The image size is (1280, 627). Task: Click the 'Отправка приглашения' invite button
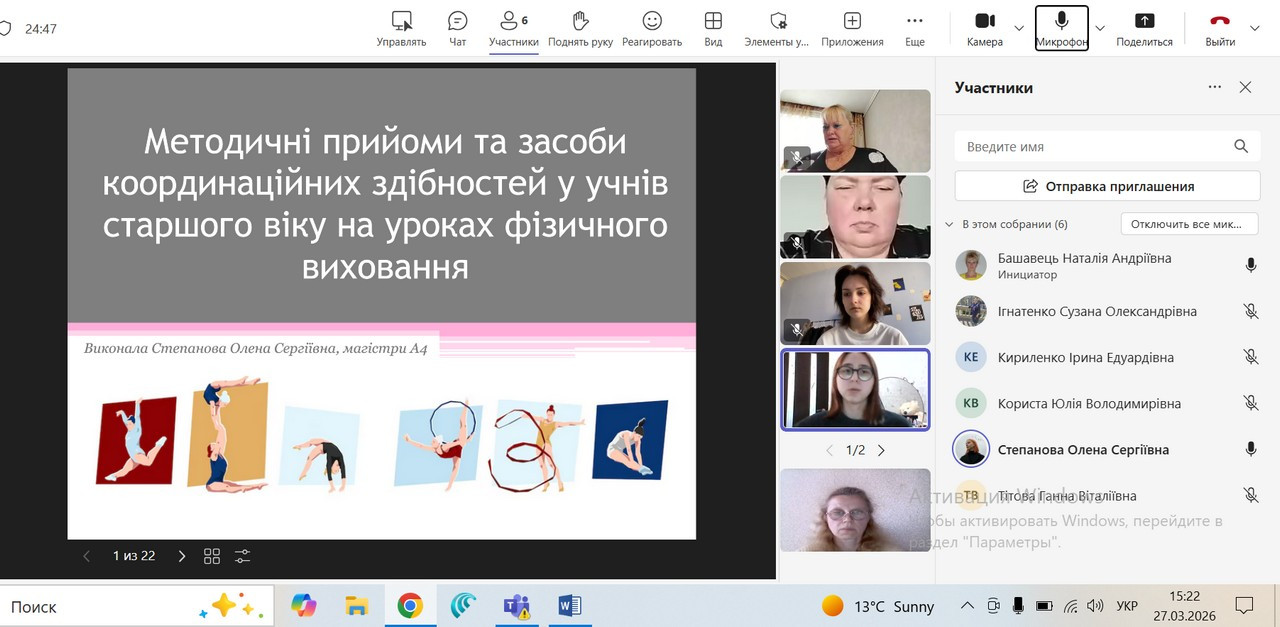pyautogui.click(x=1107, y=186)
